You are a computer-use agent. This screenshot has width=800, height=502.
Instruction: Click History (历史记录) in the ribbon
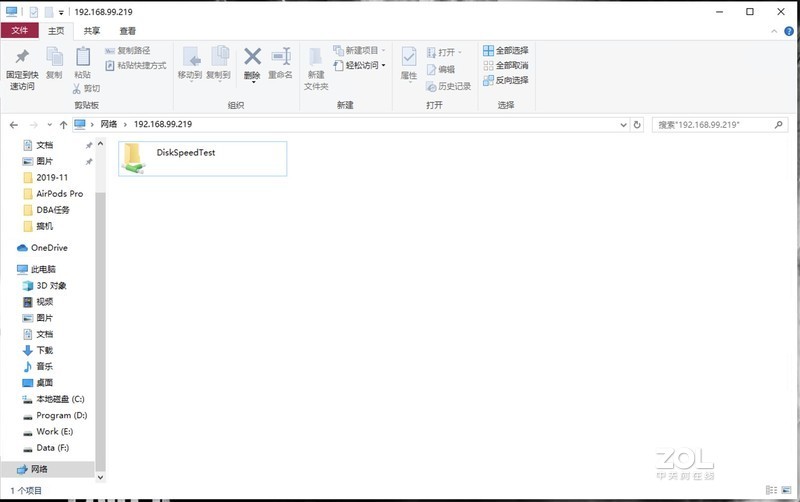pos(448,86)
